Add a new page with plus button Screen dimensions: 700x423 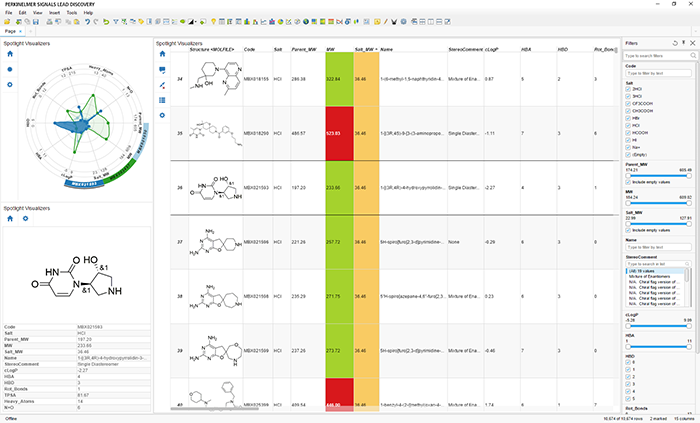30,31
